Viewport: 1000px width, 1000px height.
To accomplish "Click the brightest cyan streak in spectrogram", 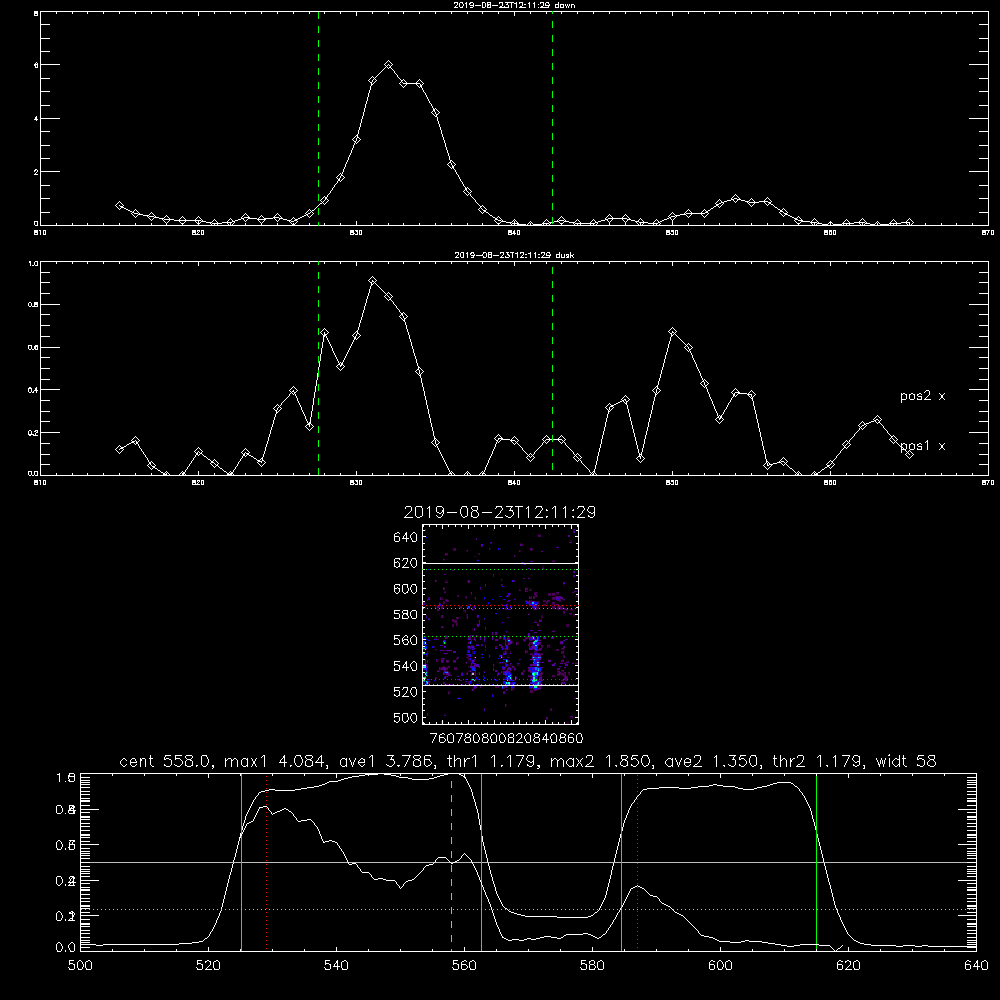I will click(535, 663).
